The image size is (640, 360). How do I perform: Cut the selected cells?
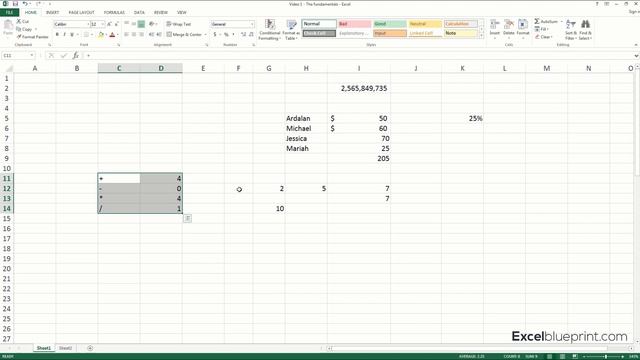click(22, 21)
